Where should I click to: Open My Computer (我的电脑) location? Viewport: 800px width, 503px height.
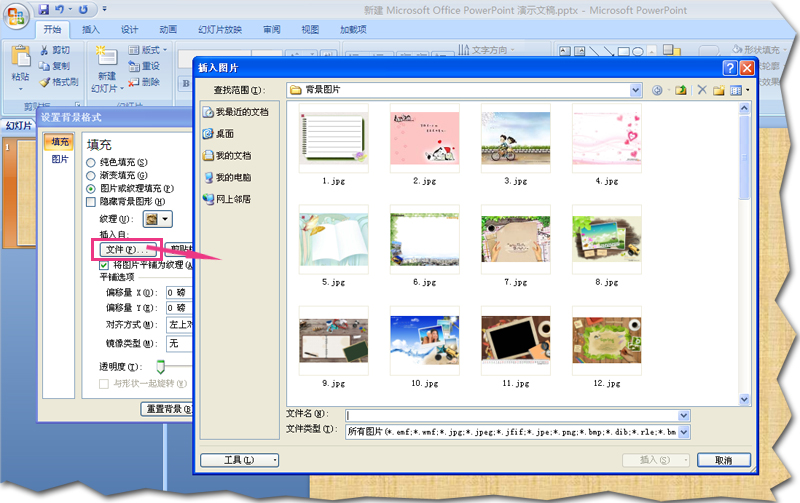pos(227,178)
